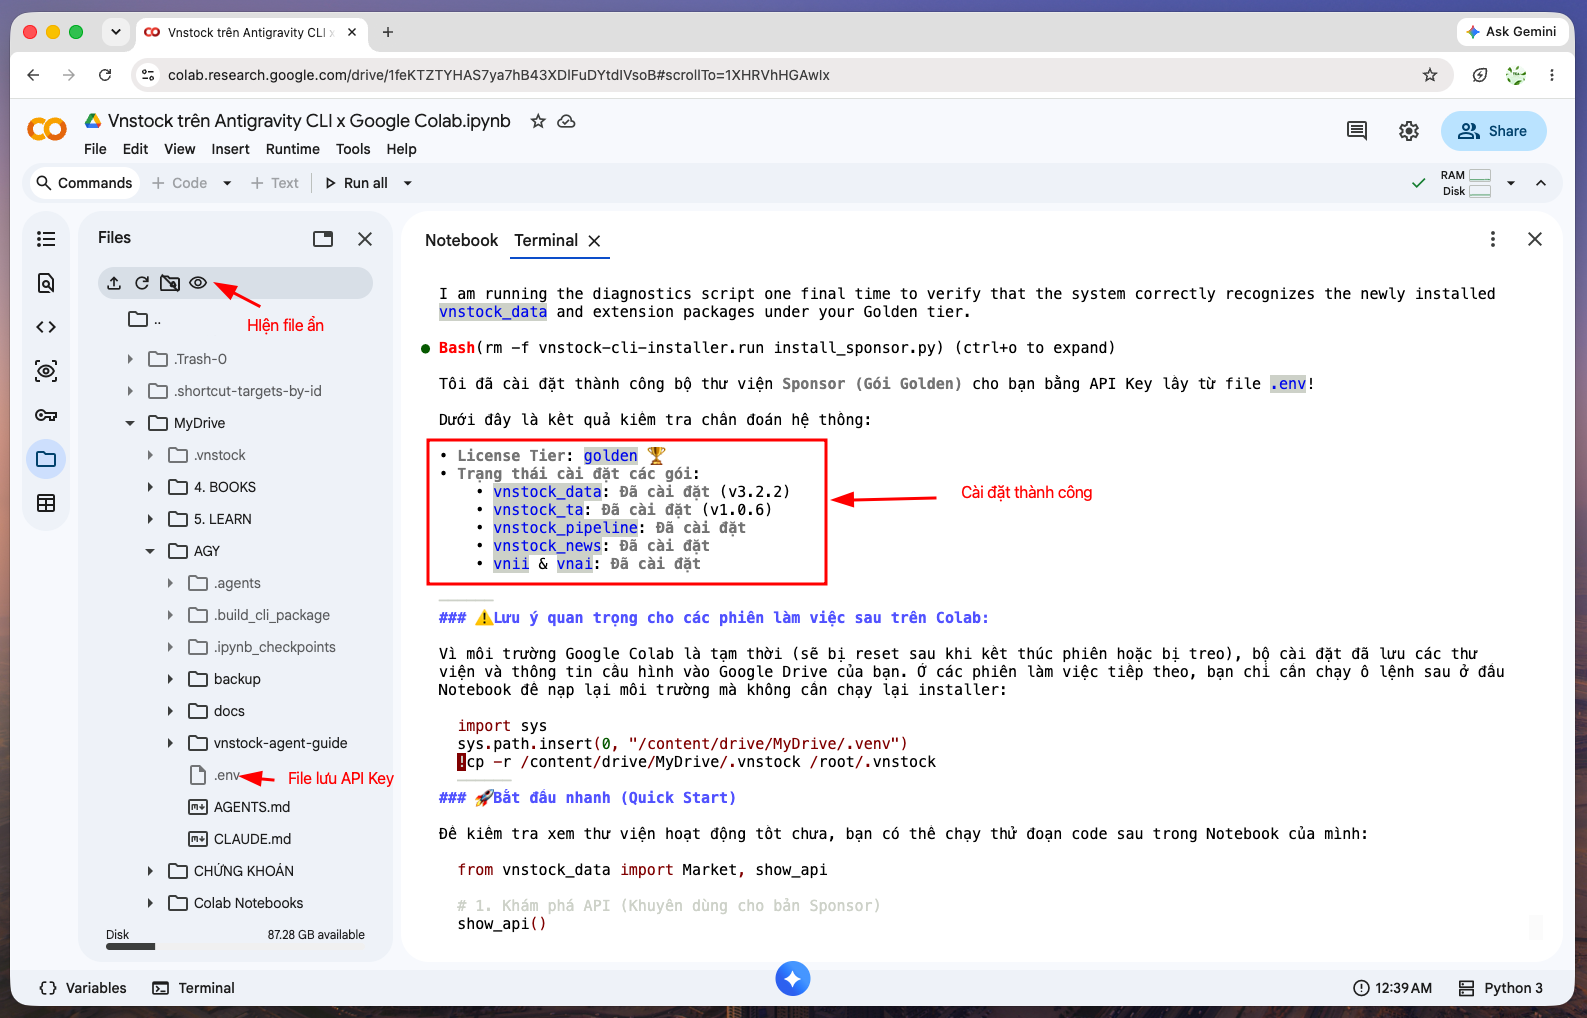Collapse the toolbar header chevron

click(x=1541, y=183)
